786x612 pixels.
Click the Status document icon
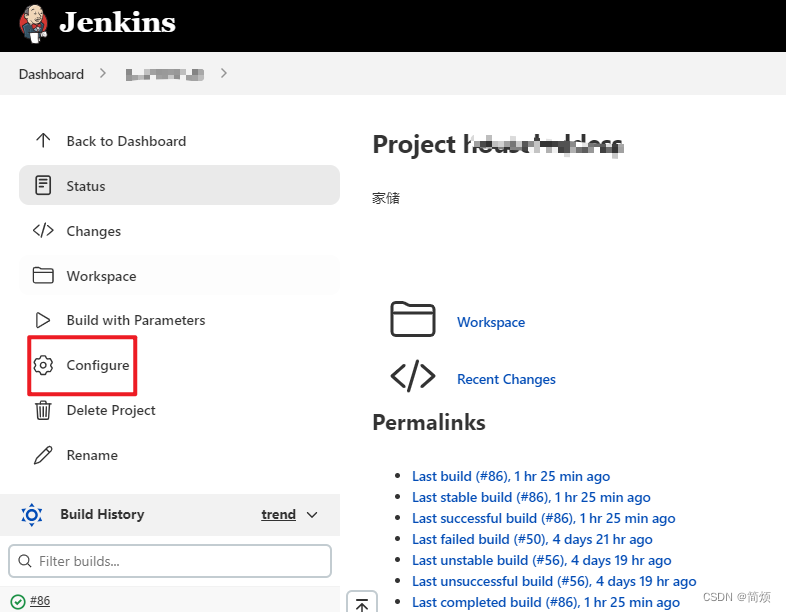[x=43, y=186]
